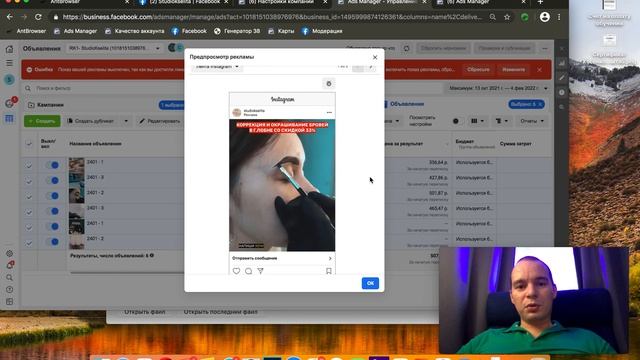Bookmark page with the star icon
This screenshot has height=360, width=640.
point(507,17)
